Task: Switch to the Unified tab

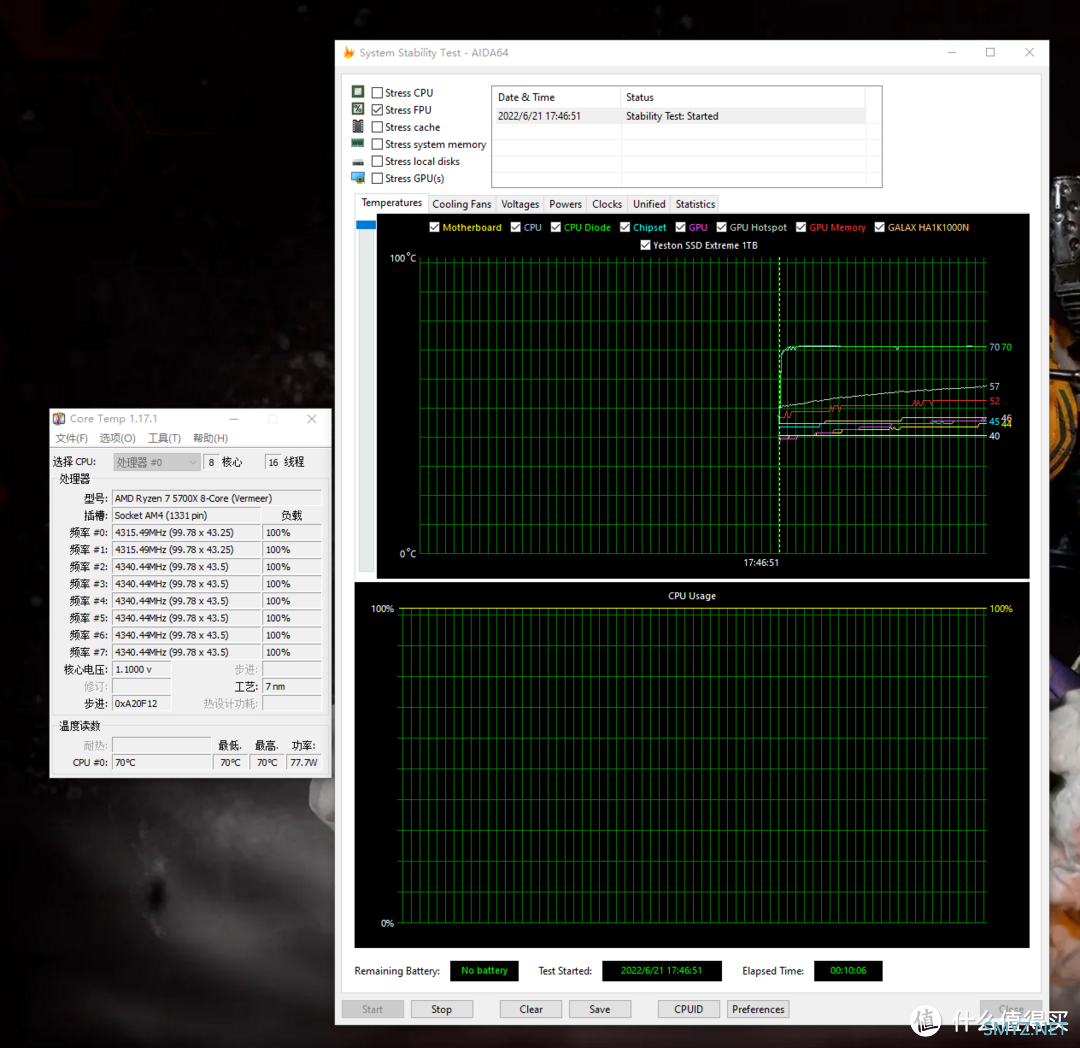Action: [649, 204]
